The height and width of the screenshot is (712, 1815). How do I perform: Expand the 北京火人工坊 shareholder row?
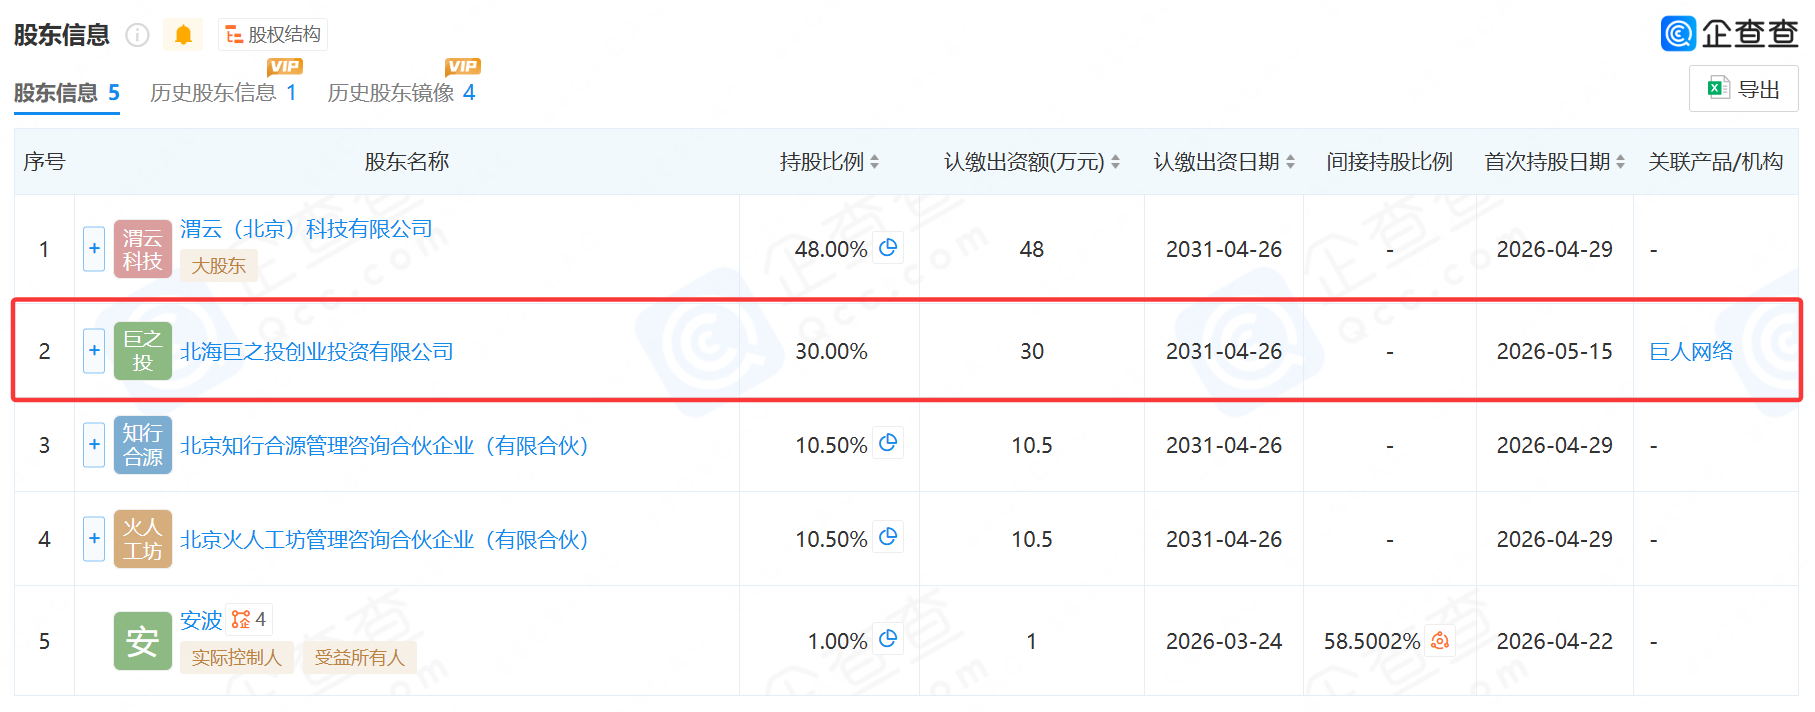pyautogui.click(x=94, y=538)
